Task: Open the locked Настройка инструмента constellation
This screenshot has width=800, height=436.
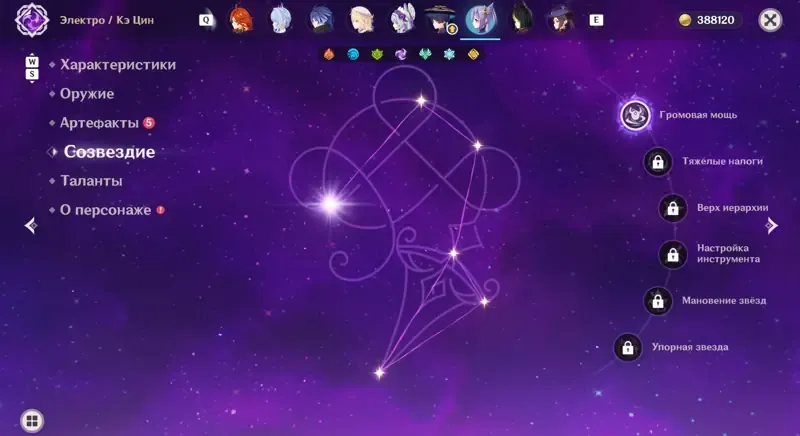Action: 672,254
